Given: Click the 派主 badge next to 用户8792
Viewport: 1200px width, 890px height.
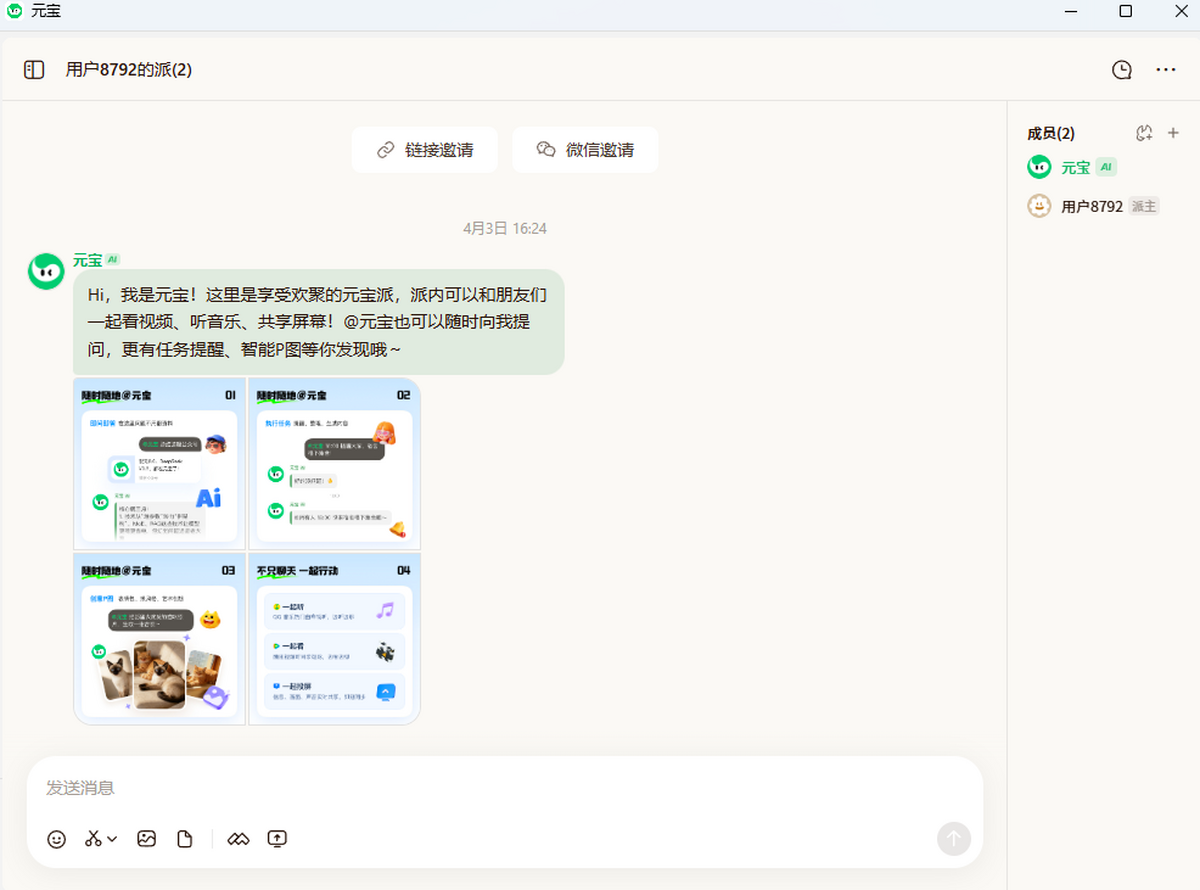Looking at the screenshot, I should click(x=1144, y=206).
